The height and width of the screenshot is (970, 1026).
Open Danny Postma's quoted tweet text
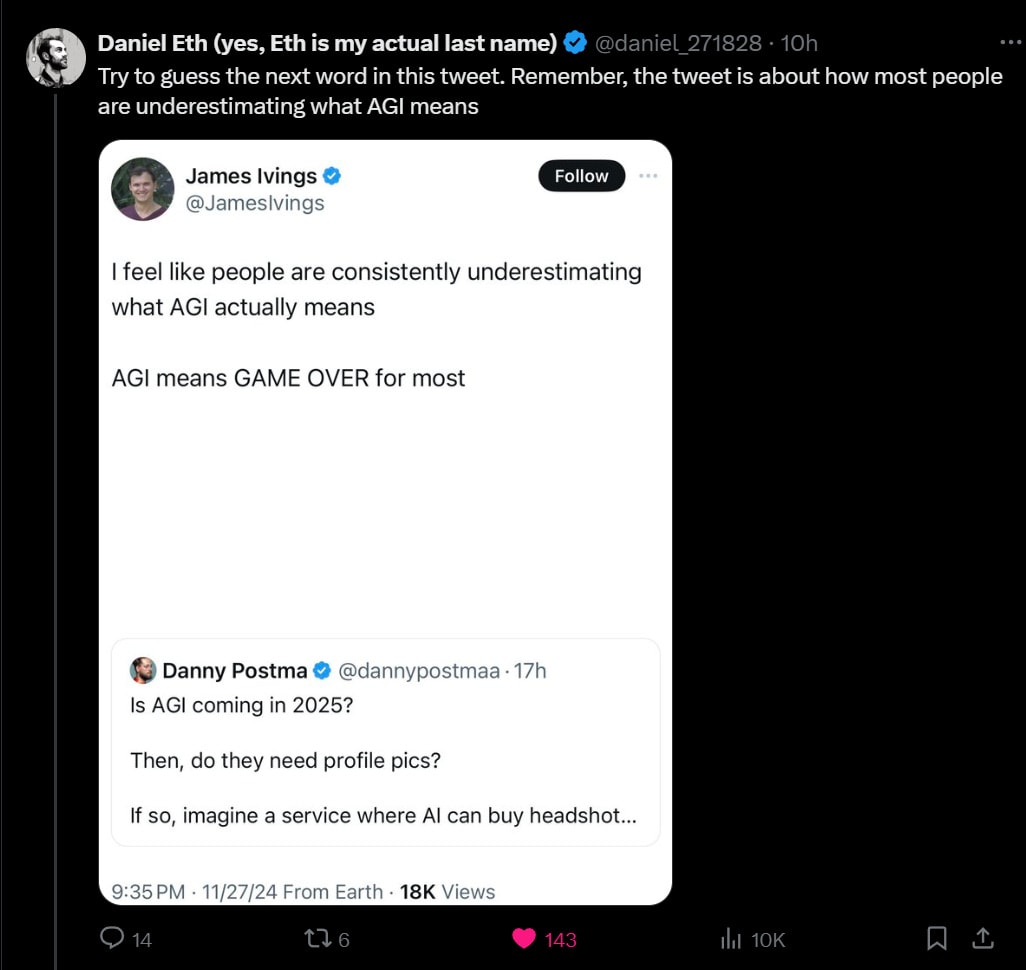(383, 760)
